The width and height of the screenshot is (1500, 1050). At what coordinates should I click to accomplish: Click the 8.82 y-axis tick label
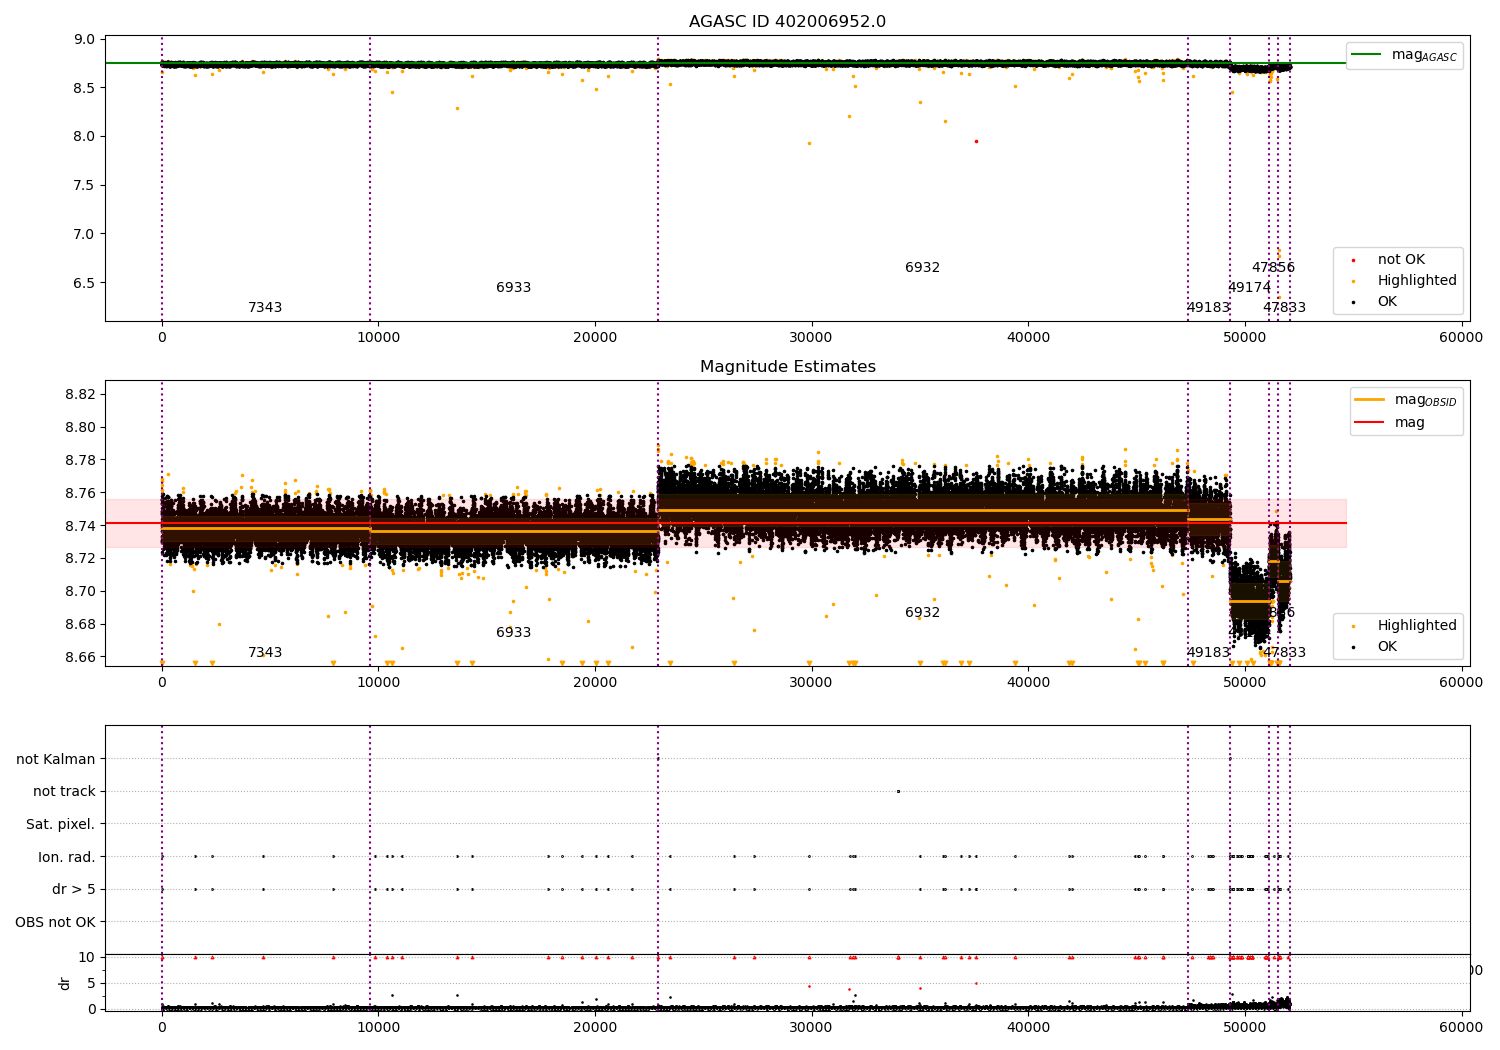point(81,394)
